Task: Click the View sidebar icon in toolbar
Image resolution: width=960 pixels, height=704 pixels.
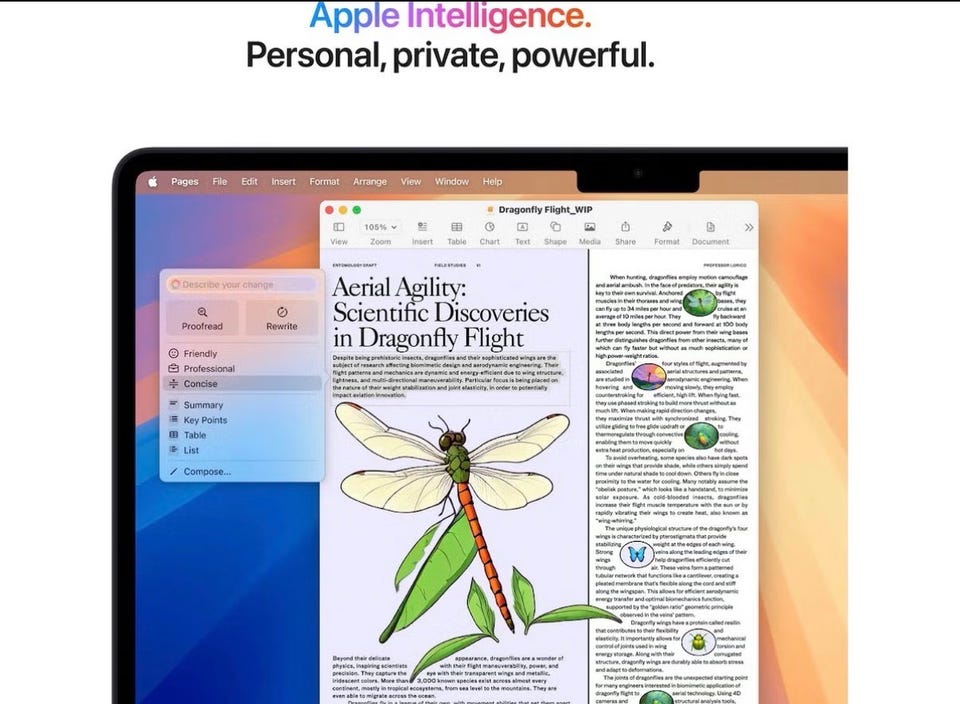Action: (339, 227)
